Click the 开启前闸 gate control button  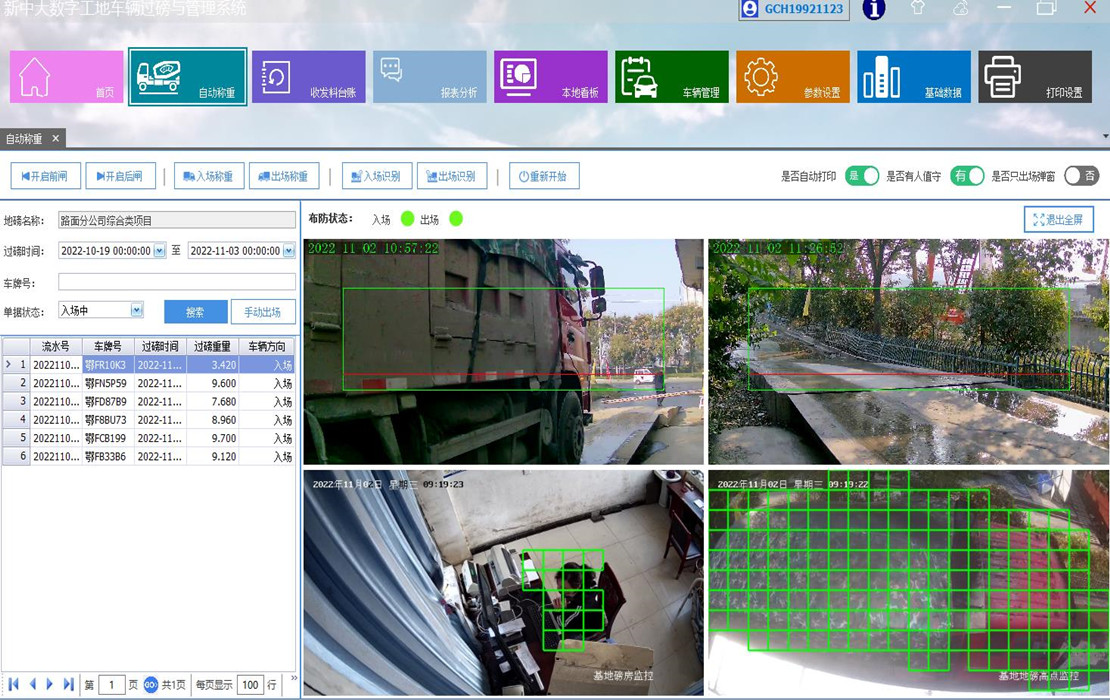point(43,175)
